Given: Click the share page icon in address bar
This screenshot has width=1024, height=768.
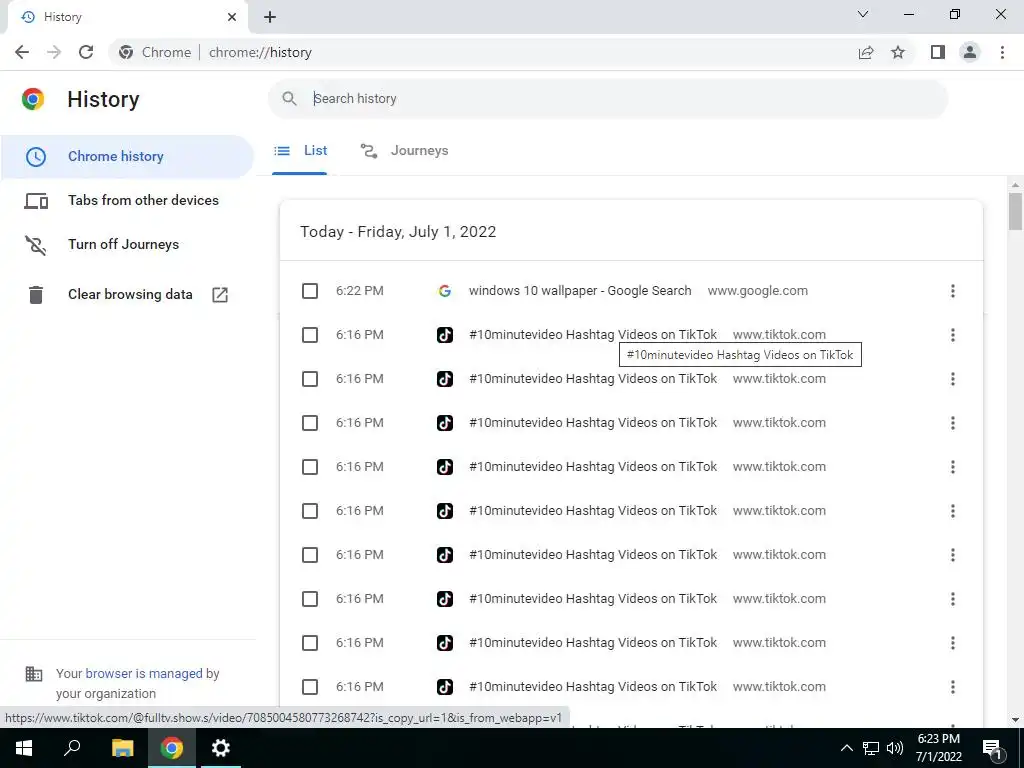Looking at the screenshot, I should click(866, 52).
